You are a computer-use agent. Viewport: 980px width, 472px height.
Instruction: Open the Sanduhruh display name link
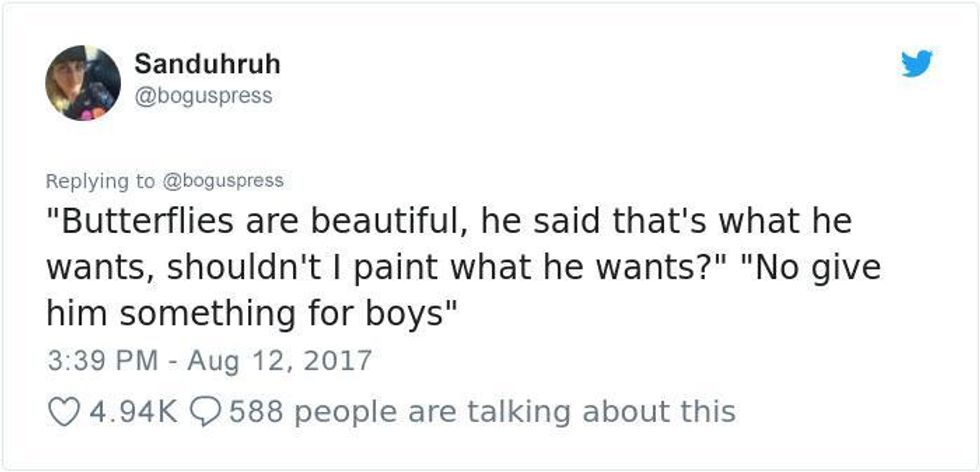pyautogui.click(x=207, y=64)
